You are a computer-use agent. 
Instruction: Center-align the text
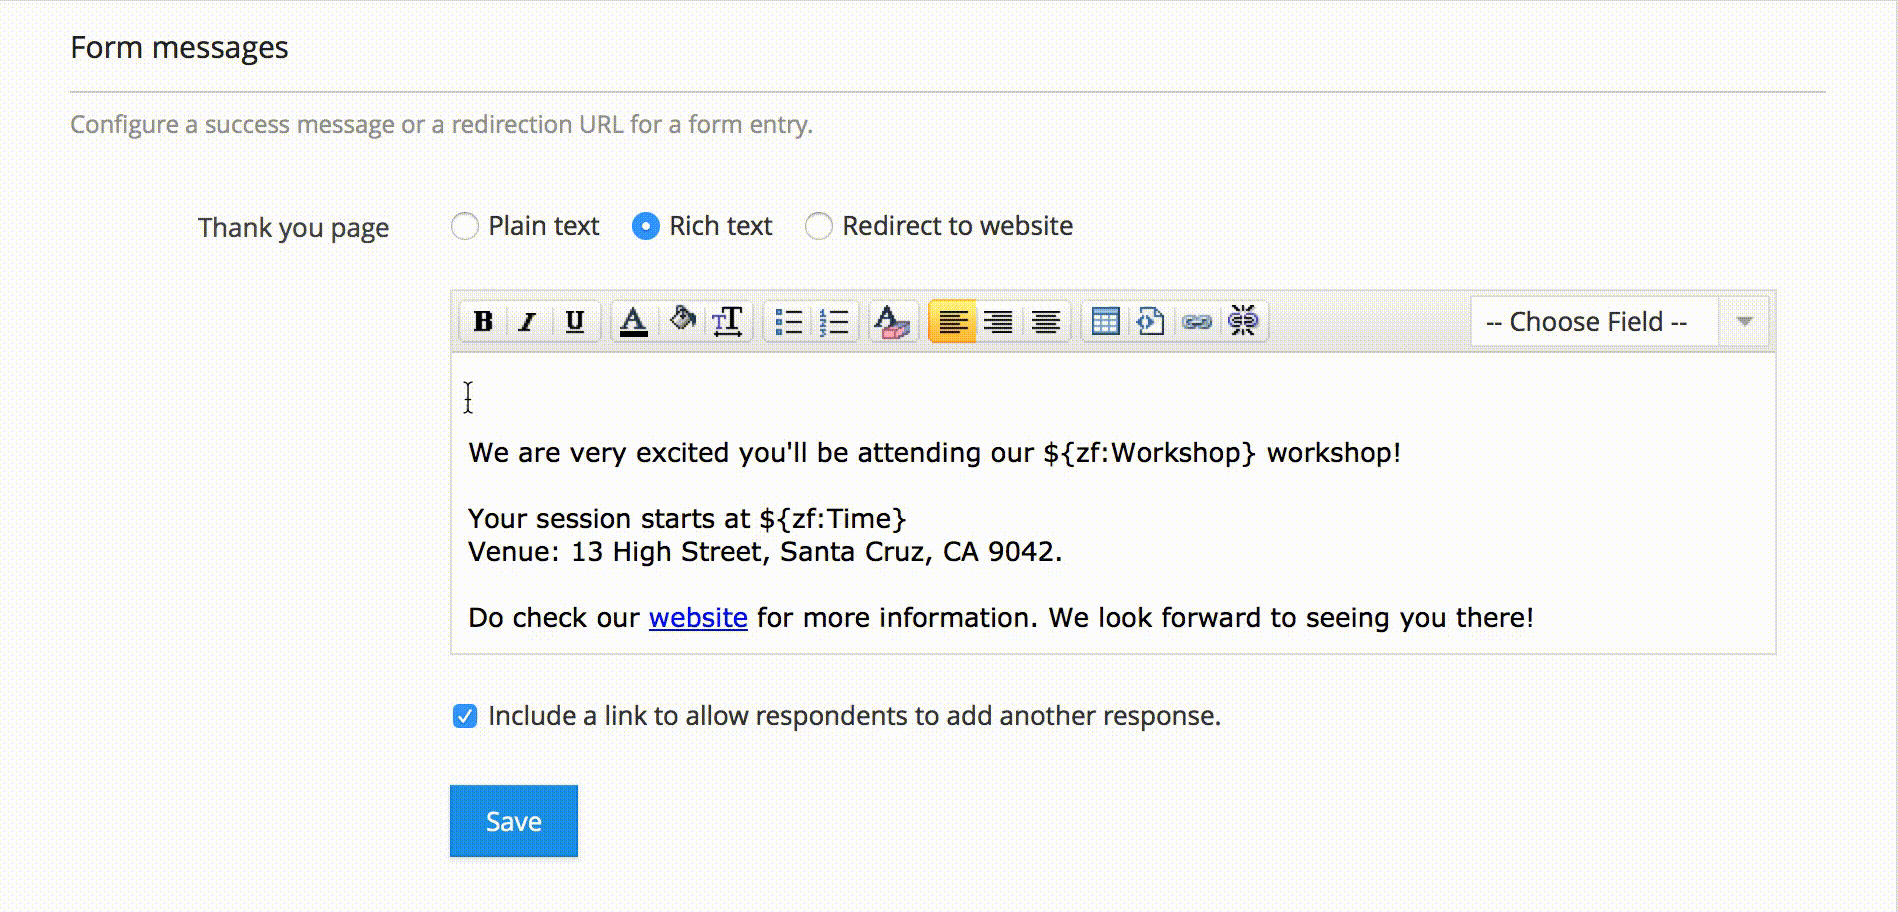tap(1045, 322)
